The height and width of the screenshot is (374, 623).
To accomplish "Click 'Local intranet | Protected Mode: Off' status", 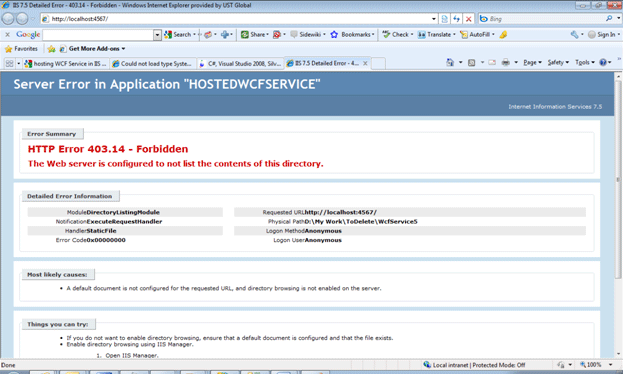I will point(474,365).
